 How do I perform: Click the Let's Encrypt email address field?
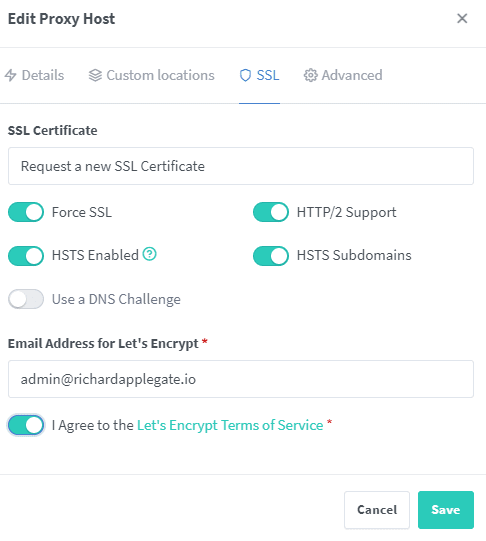coord(241,379)
